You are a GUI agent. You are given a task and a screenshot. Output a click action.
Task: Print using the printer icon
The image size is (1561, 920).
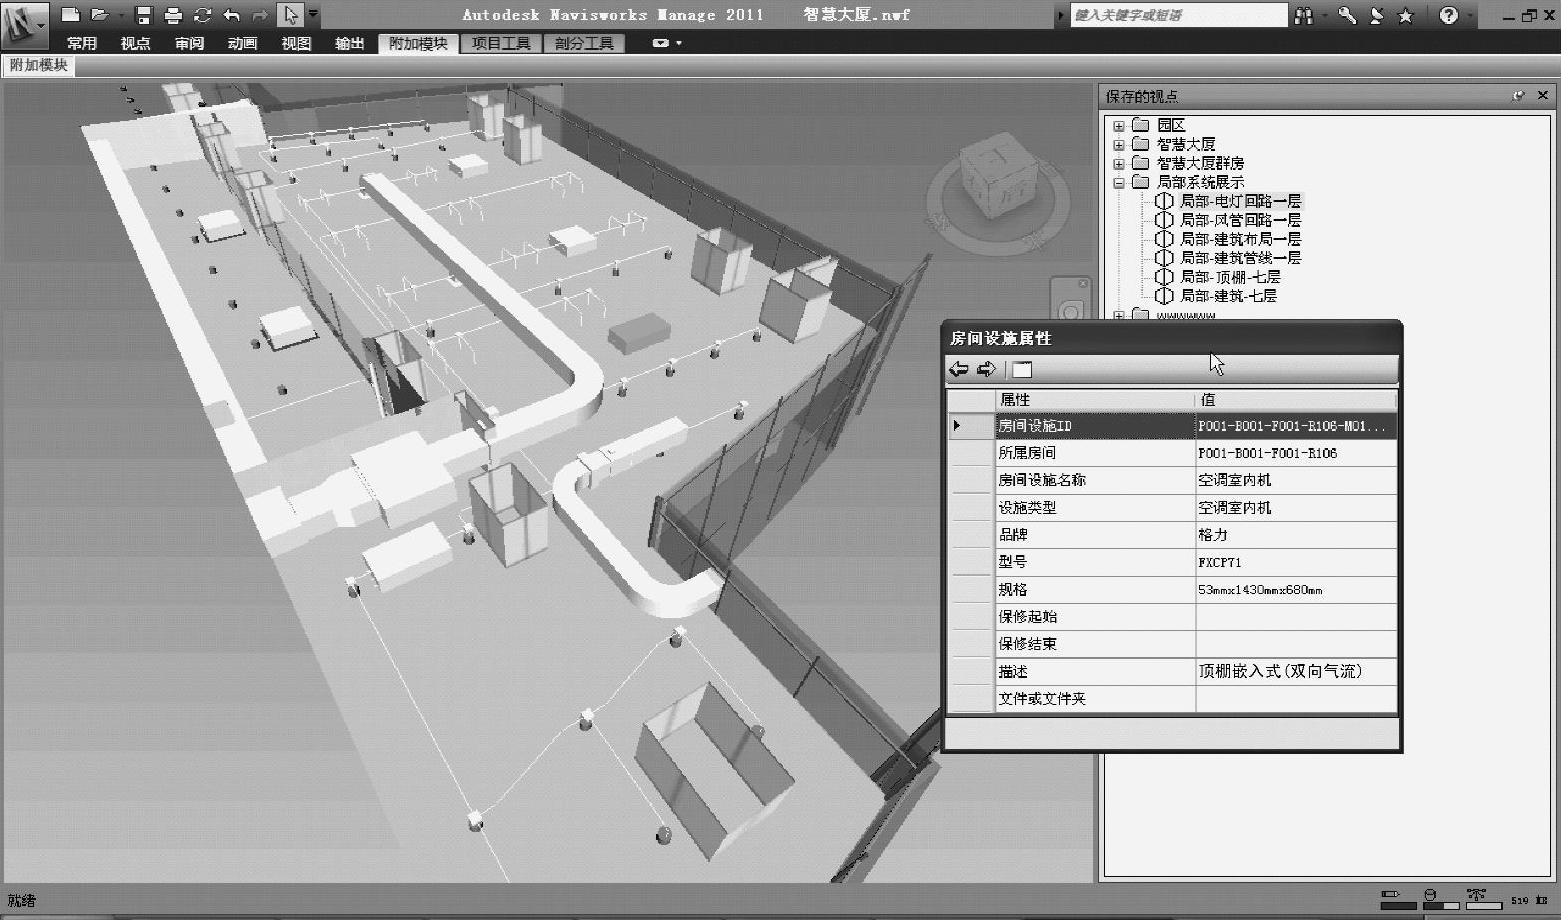click(173, 15)
